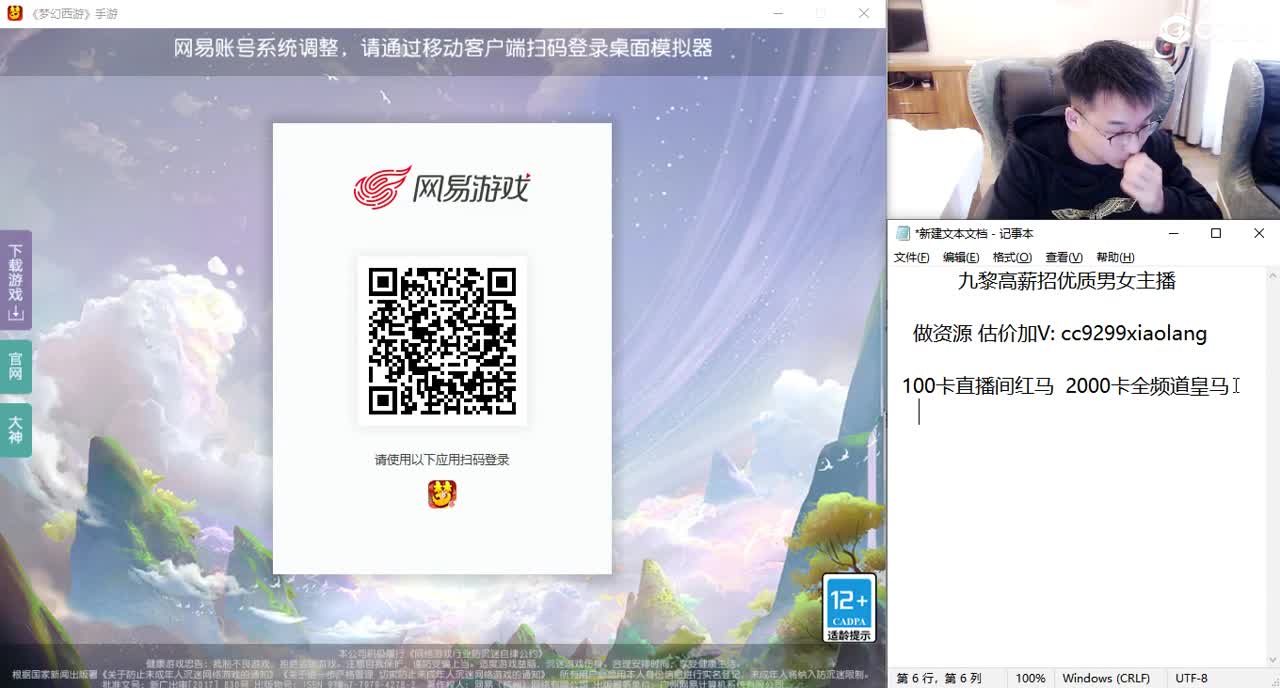Minimize the Notepad window
This screenshot has height=688, width=1280.
[1173, 233]
